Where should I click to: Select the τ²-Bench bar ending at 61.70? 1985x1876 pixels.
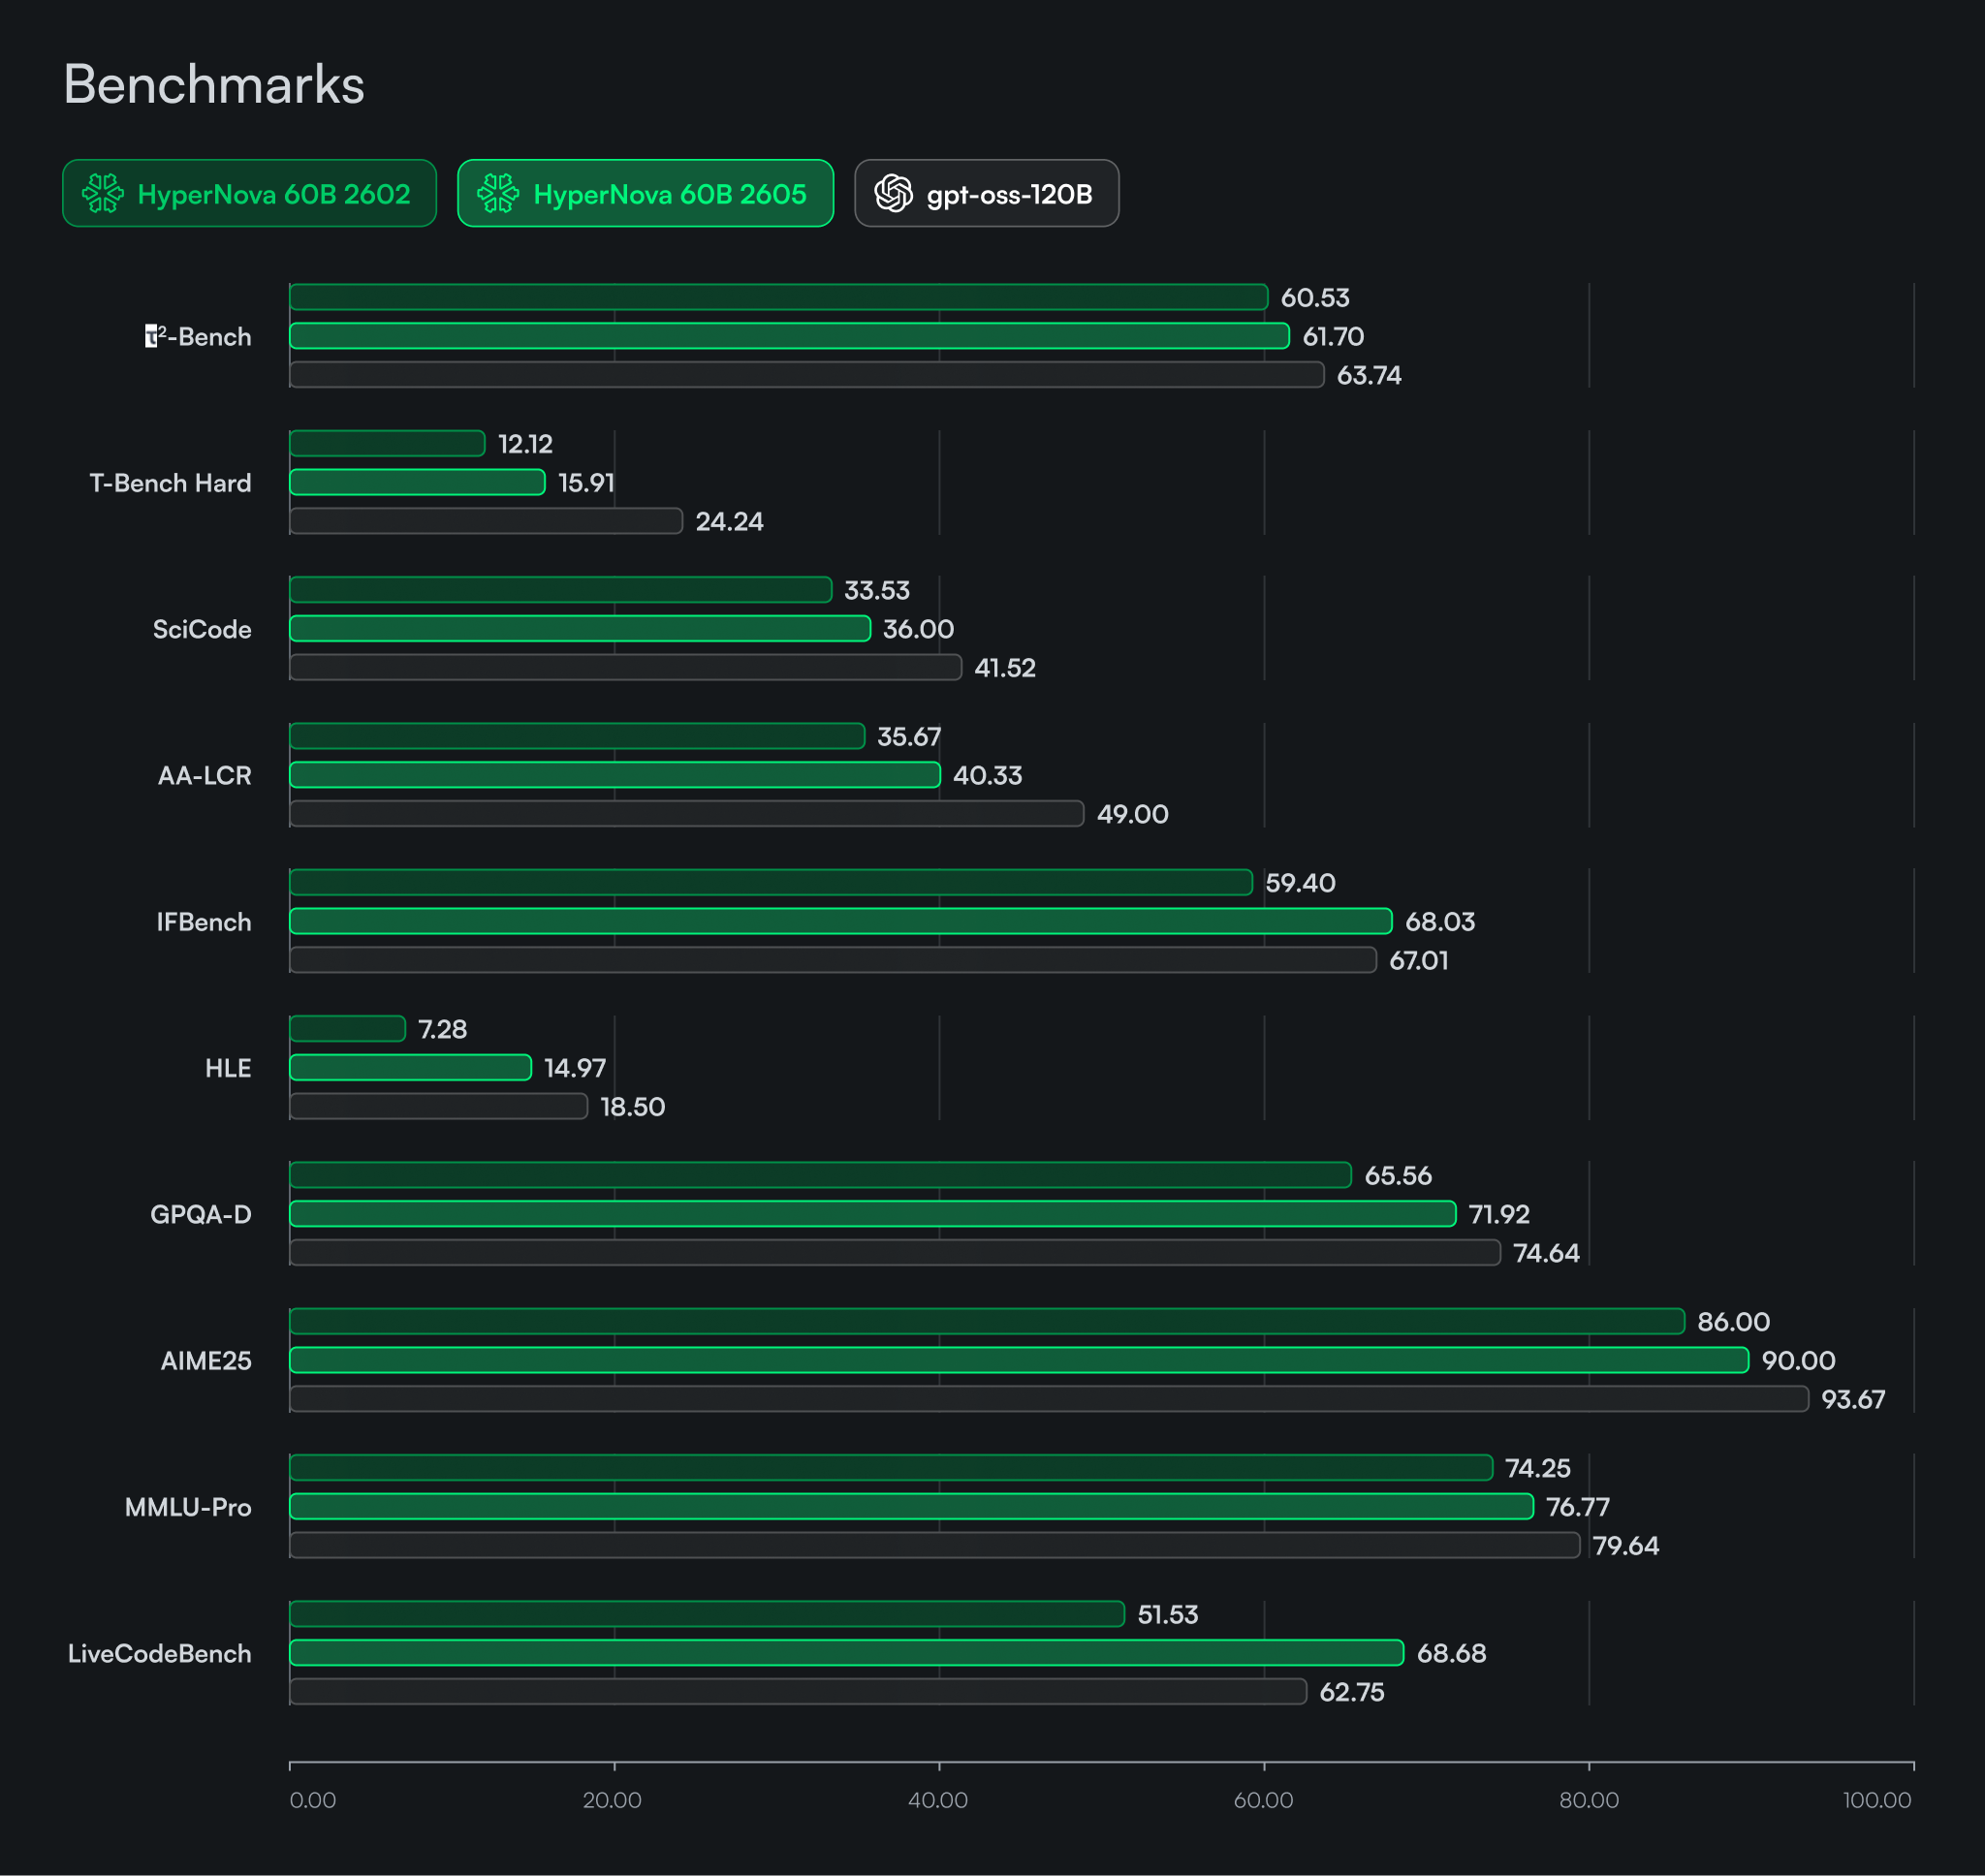click(x=790, y=336)
